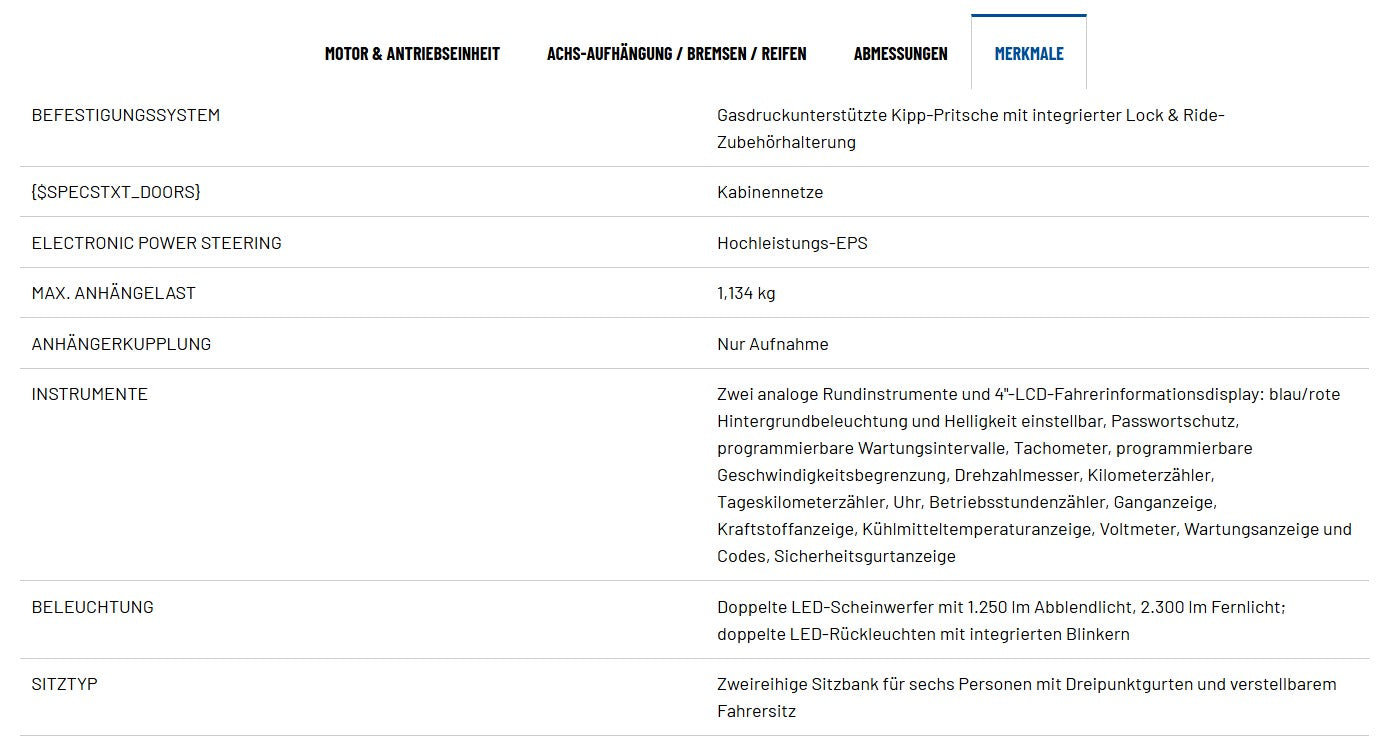Click the Kabinennetze value text
This screenshot has height=754, width=1393.
pos(770,192)
